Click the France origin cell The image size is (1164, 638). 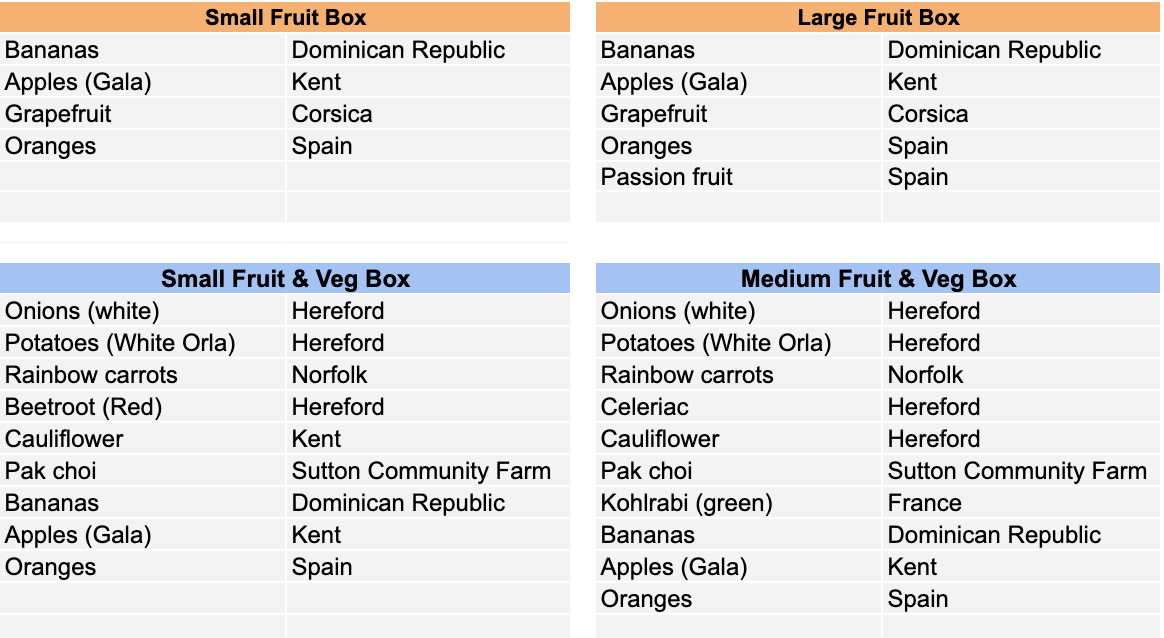(x=1021, y=503)
